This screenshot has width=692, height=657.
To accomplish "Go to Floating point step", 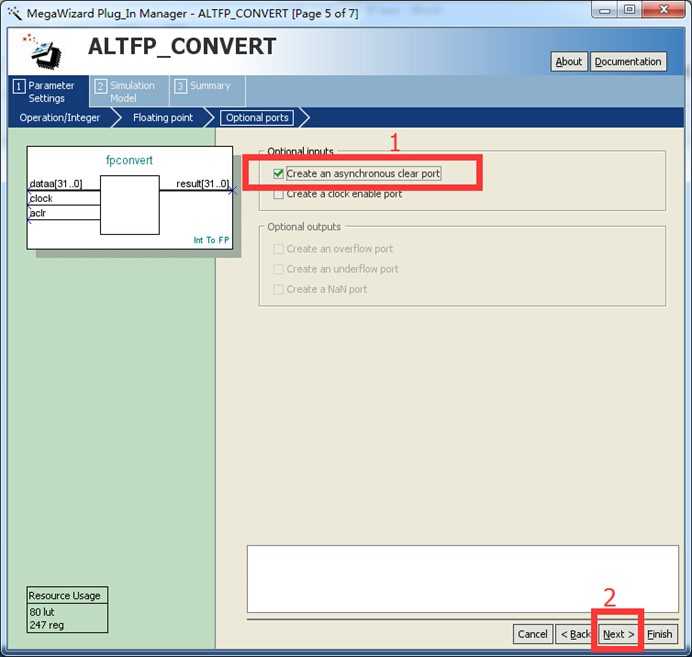I will coord(163,118).
